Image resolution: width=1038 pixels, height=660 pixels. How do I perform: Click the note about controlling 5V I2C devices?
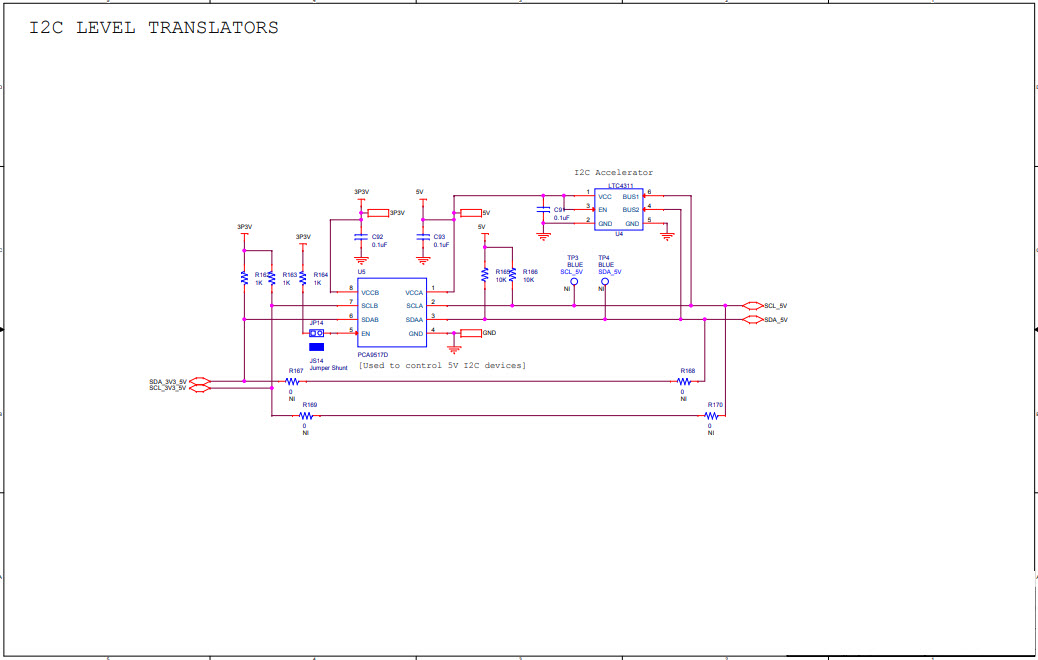(442, 366)
